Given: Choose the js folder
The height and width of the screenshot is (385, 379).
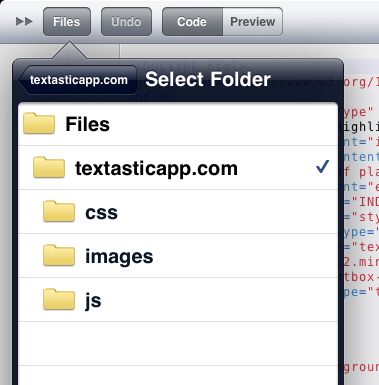Looking at the screenshot, I should [178, 300].
